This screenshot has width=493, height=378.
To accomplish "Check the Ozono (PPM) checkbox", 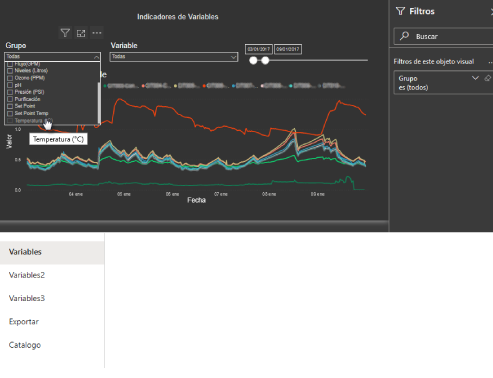I will pos(10,78).
